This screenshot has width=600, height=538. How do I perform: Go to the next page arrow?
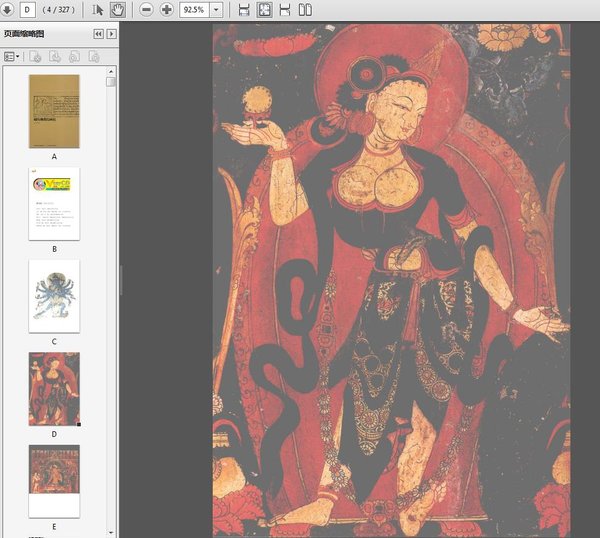9,9
